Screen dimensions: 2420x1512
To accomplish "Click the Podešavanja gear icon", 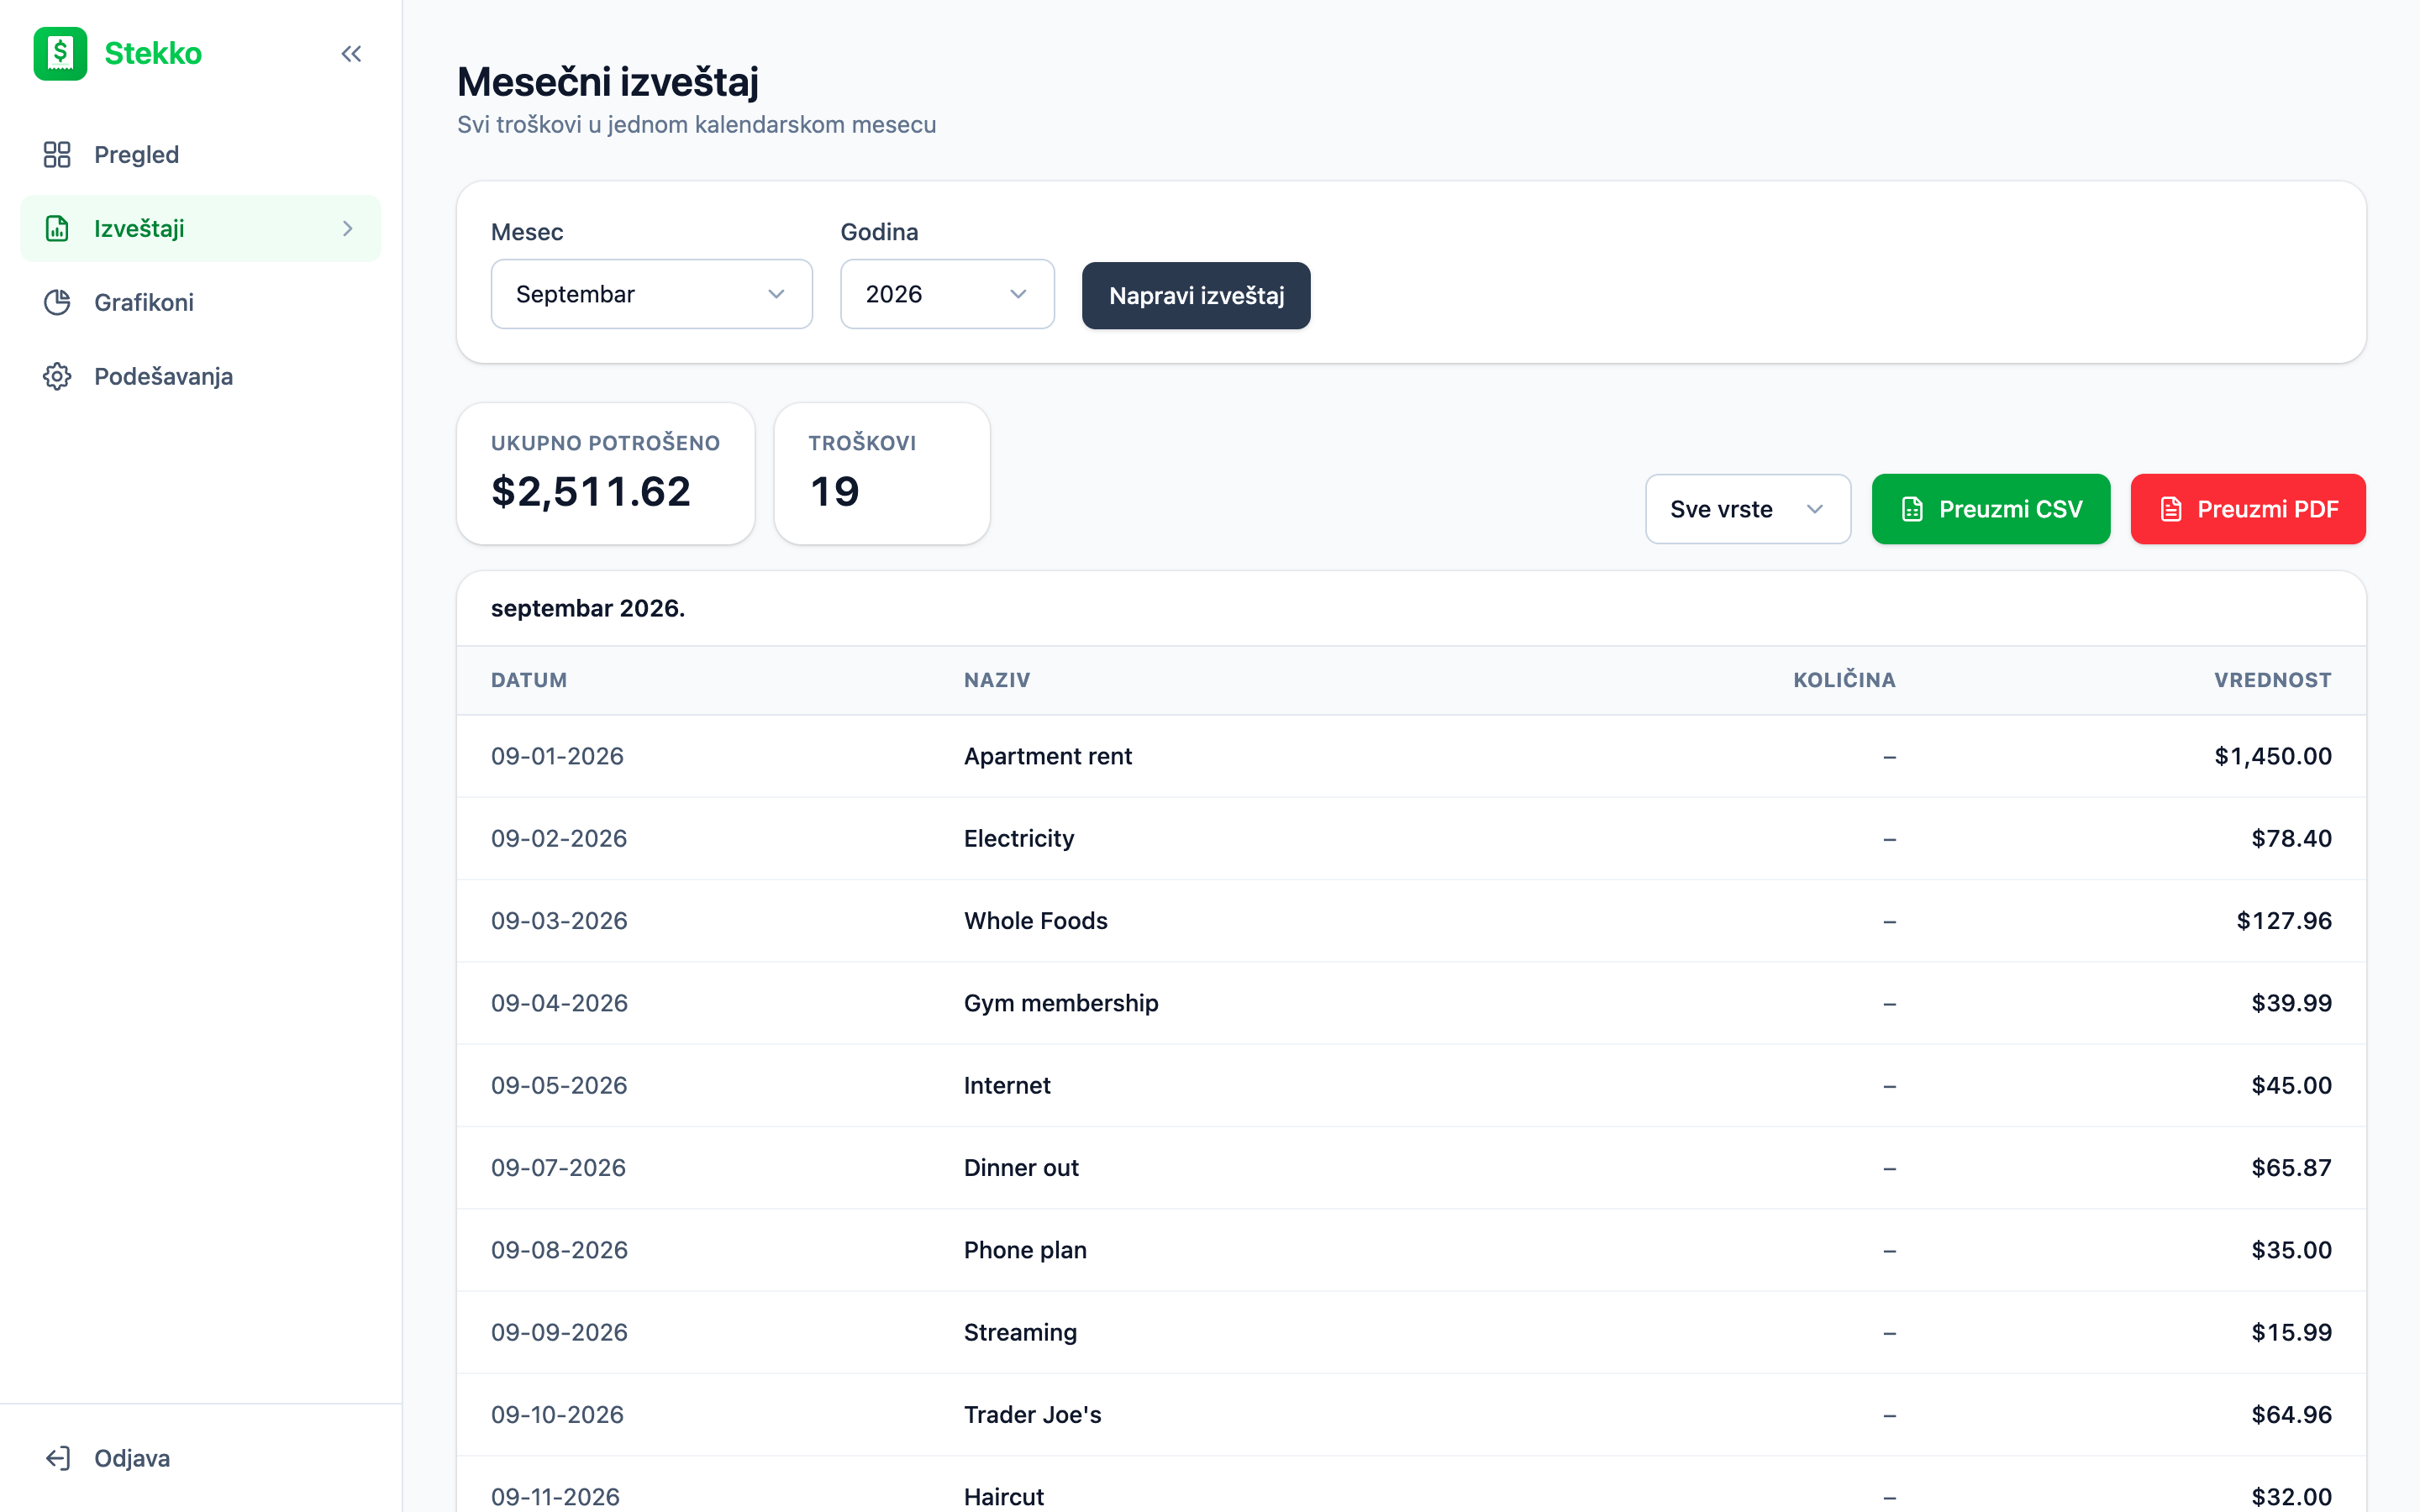I will pos(57,376).
